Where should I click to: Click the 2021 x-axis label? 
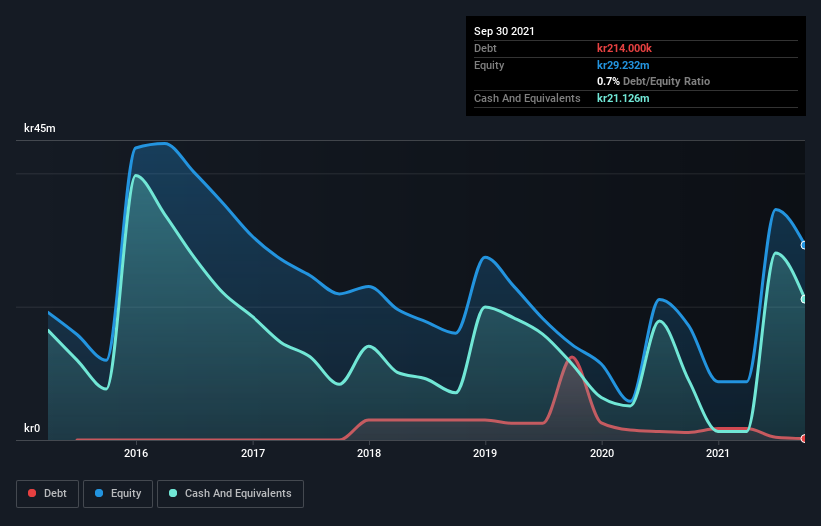[x=718, y=453]
